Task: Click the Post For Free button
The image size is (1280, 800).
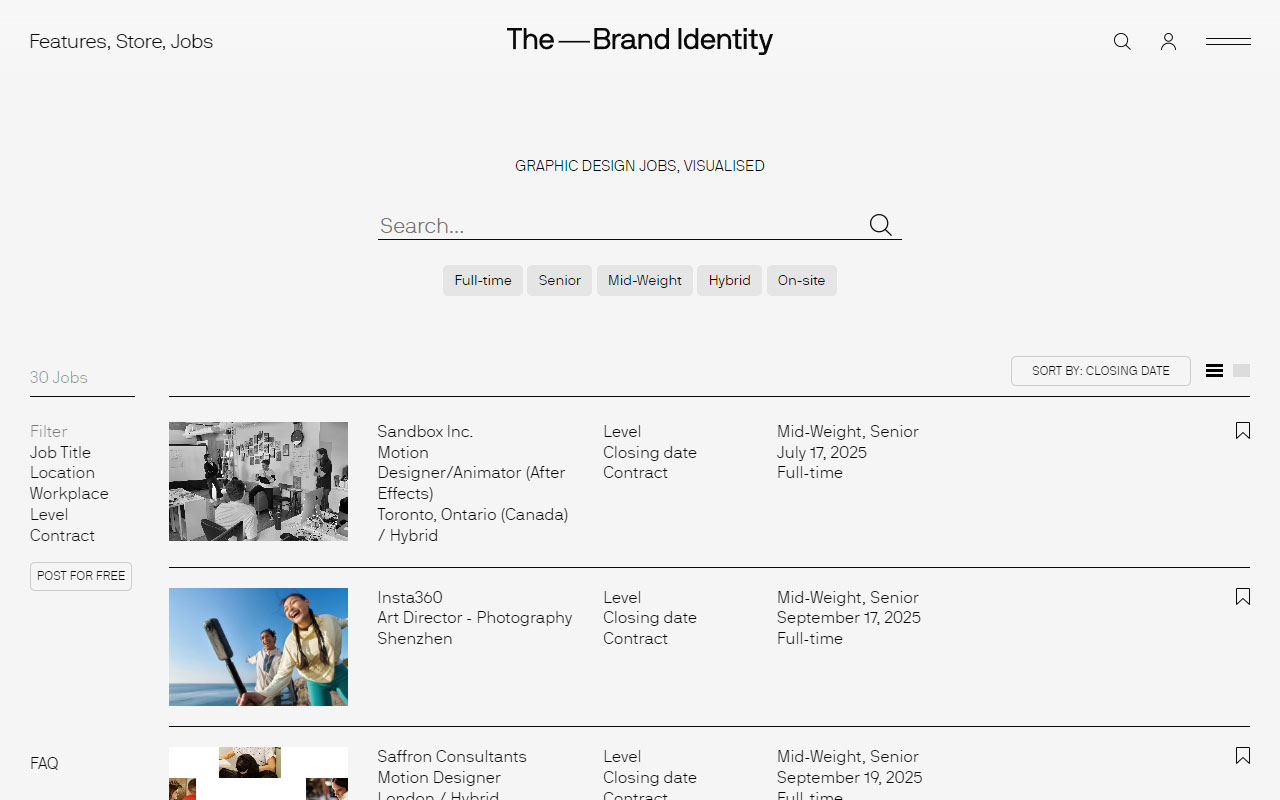Action: [x=80, y=576]
